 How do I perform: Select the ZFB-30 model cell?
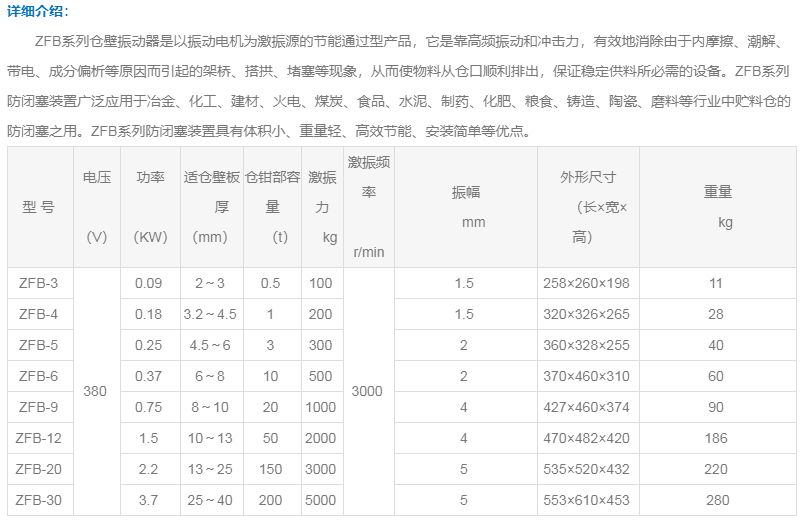39,500
